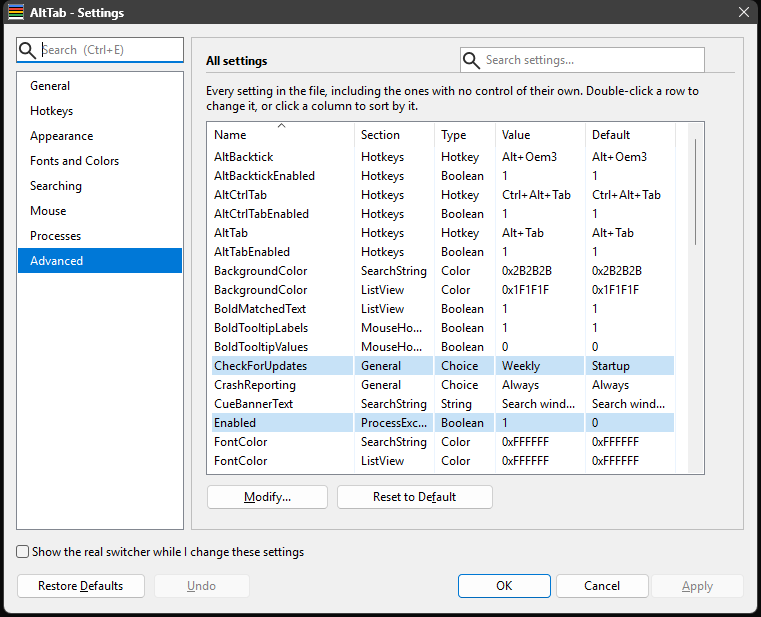The height and width of the screenshot is (617, 761).
Task: Sort the list by the Type column
Action: coord(465,134)
